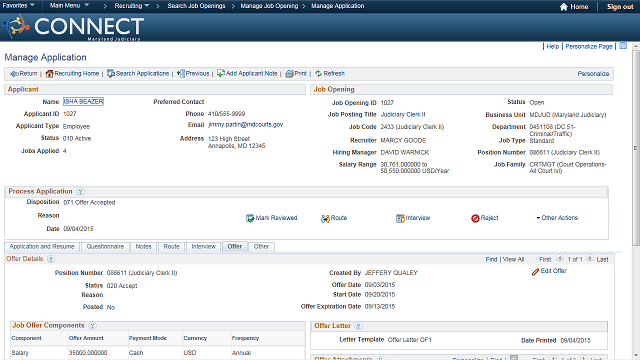The width and height of the screenshot is (640, 360).
Task: Click the applicant email address link
Action: (x=245, y=124)
